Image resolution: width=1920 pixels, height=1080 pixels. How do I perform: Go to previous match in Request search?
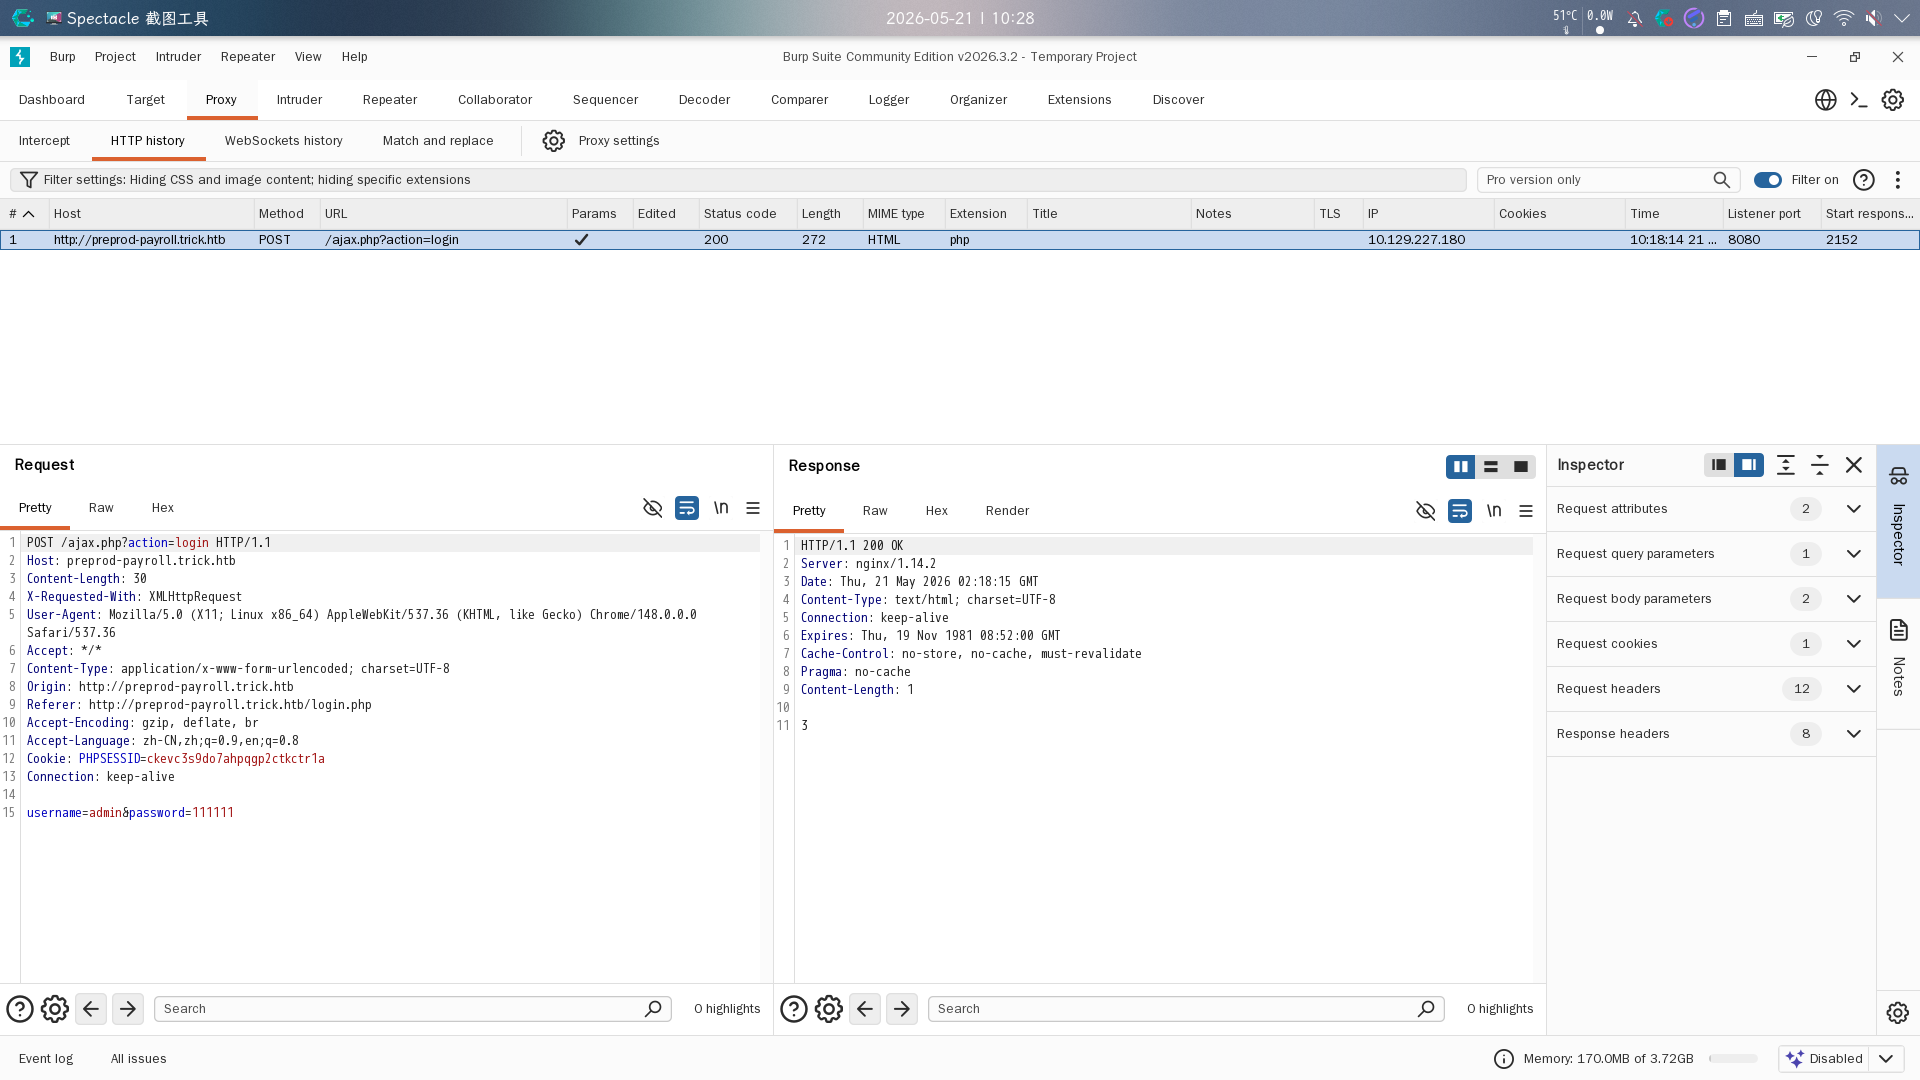pyautogui.click(x=91, y=1009)
